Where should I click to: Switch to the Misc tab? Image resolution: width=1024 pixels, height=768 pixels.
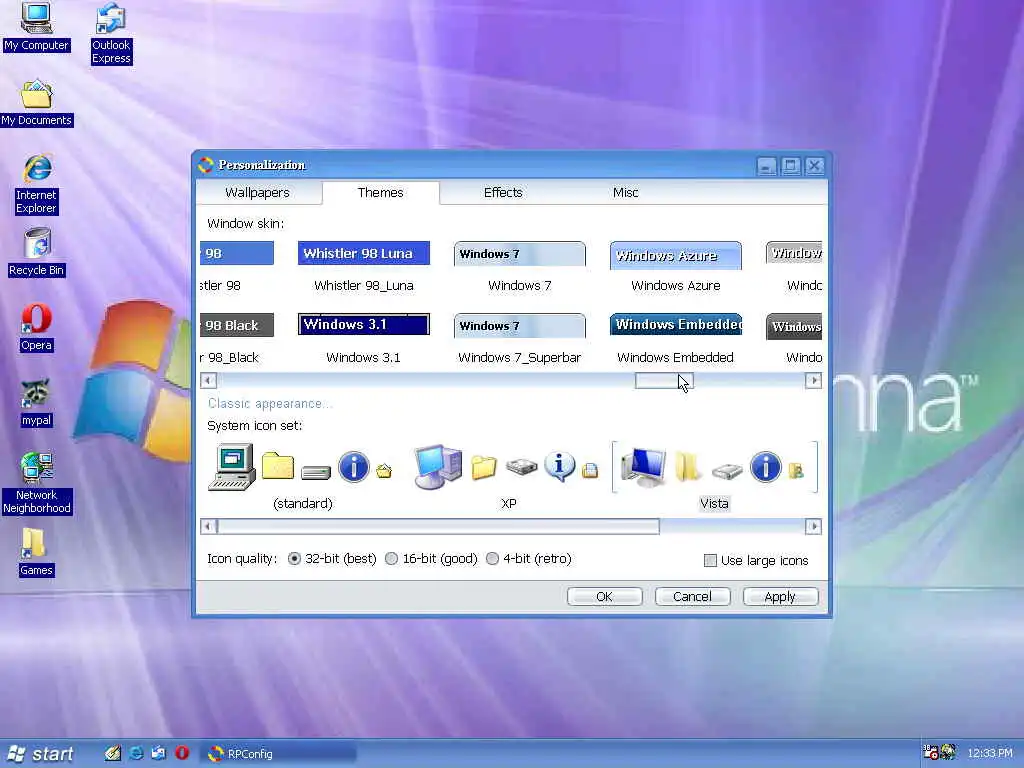click(626, 193)
